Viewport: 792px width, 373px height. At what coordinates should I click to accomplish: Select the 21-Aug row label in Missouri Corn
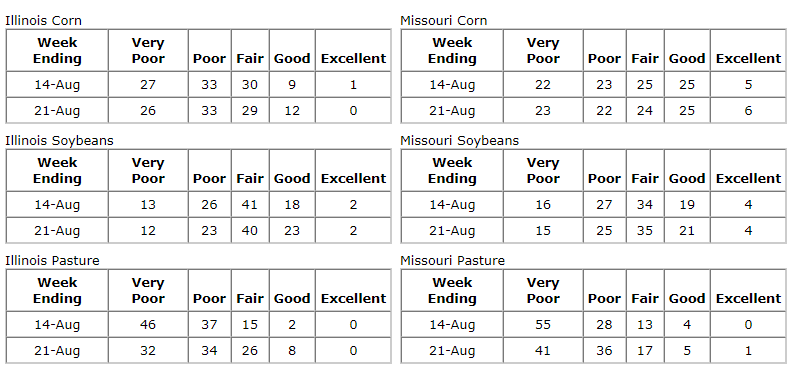click(x=452, y=111)
